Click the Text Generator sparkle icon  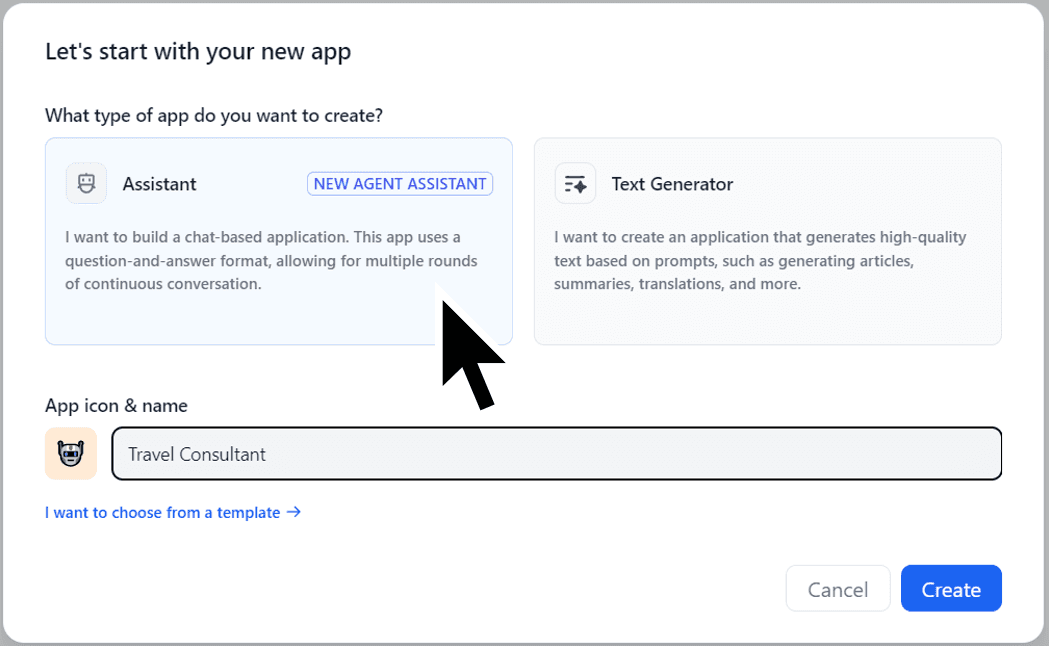click(x=575, y=184)
